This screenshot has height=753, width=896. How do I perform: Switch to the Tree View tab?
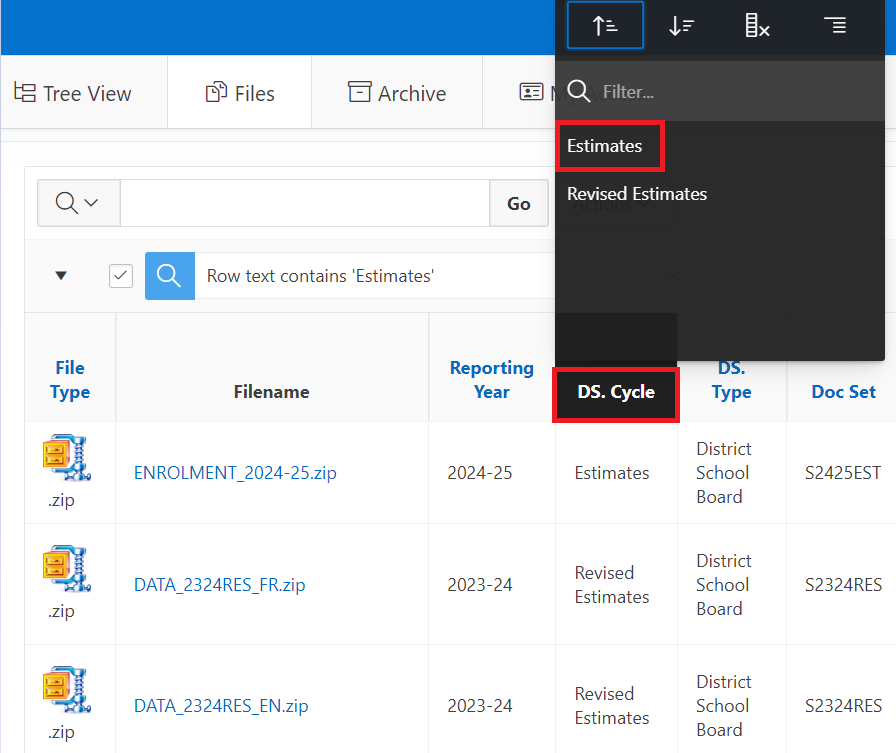coord(73,93)
